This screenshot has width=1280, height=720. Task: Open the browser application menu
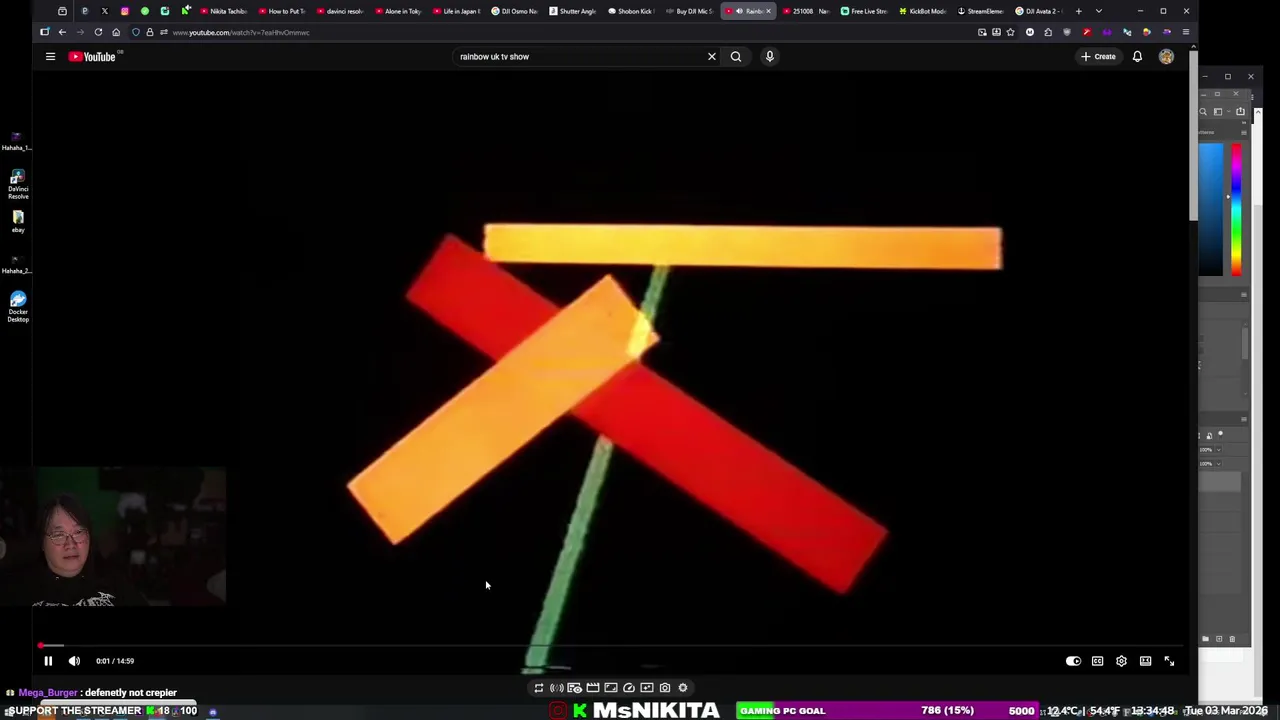tap(1185, 32)
